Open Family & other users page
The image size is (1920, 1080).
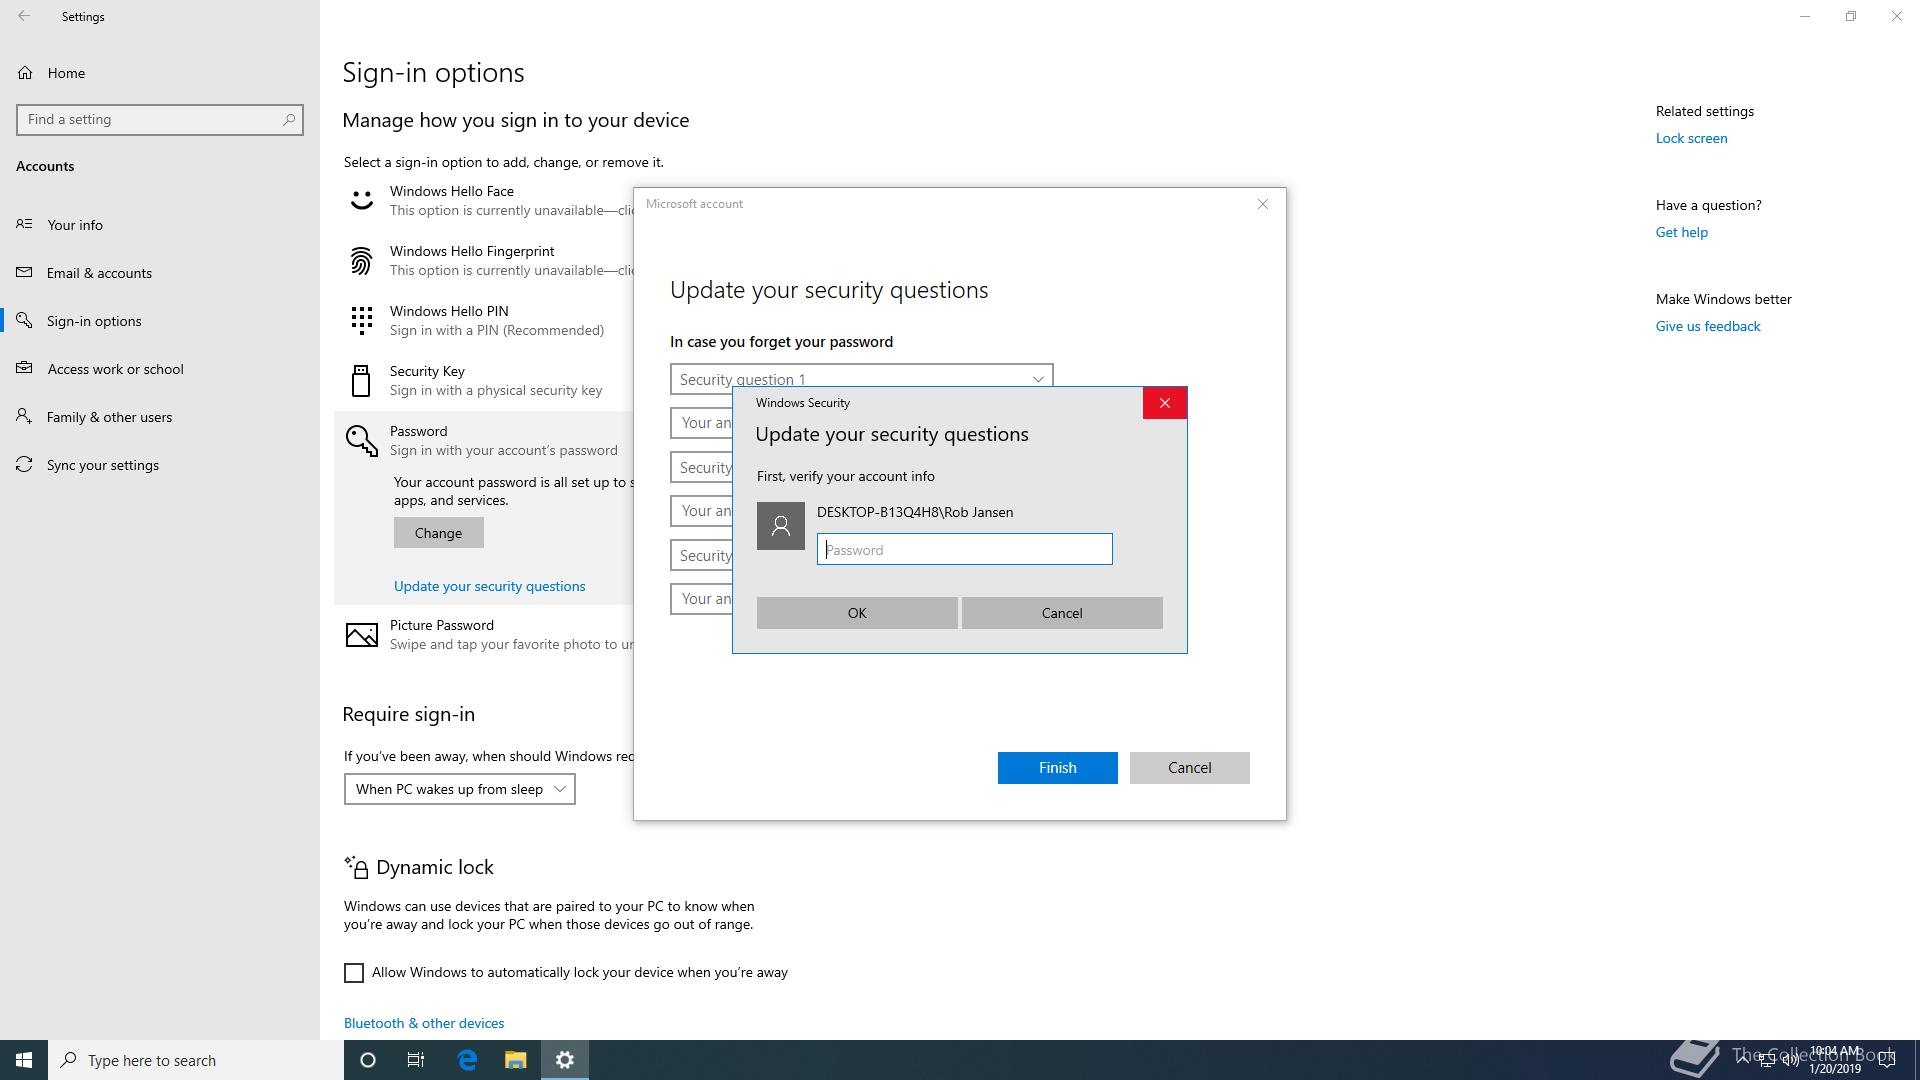point(109,417)
